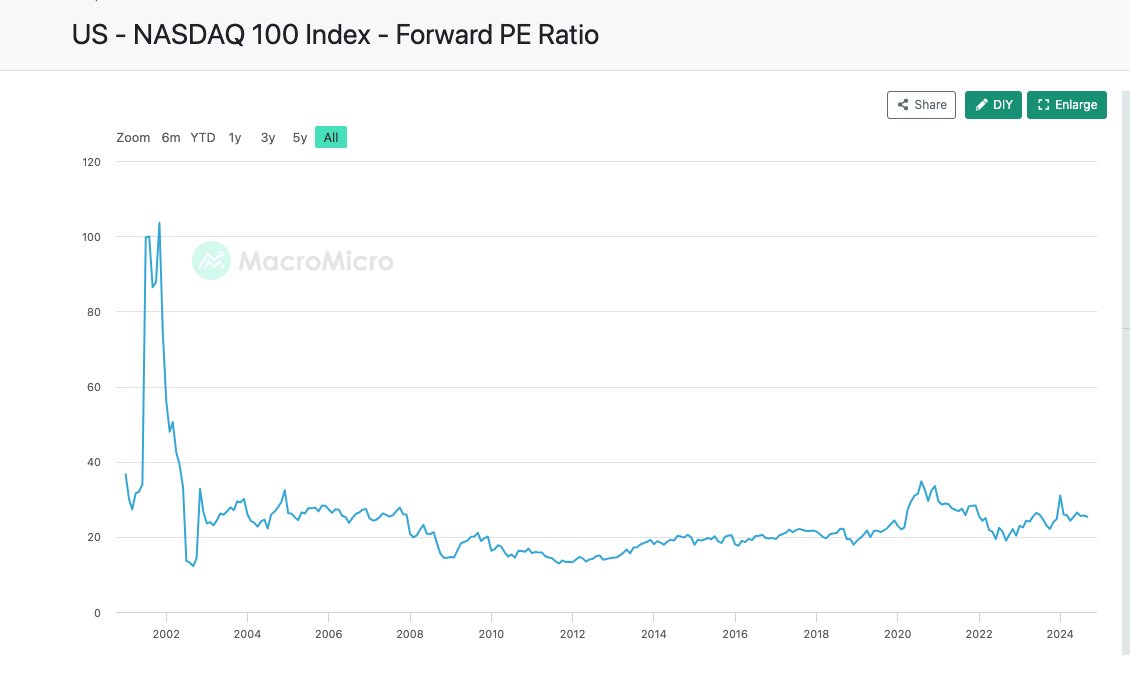Click the 40 y-axis label
Screen dimensions: 1130x685
(94, 462)
